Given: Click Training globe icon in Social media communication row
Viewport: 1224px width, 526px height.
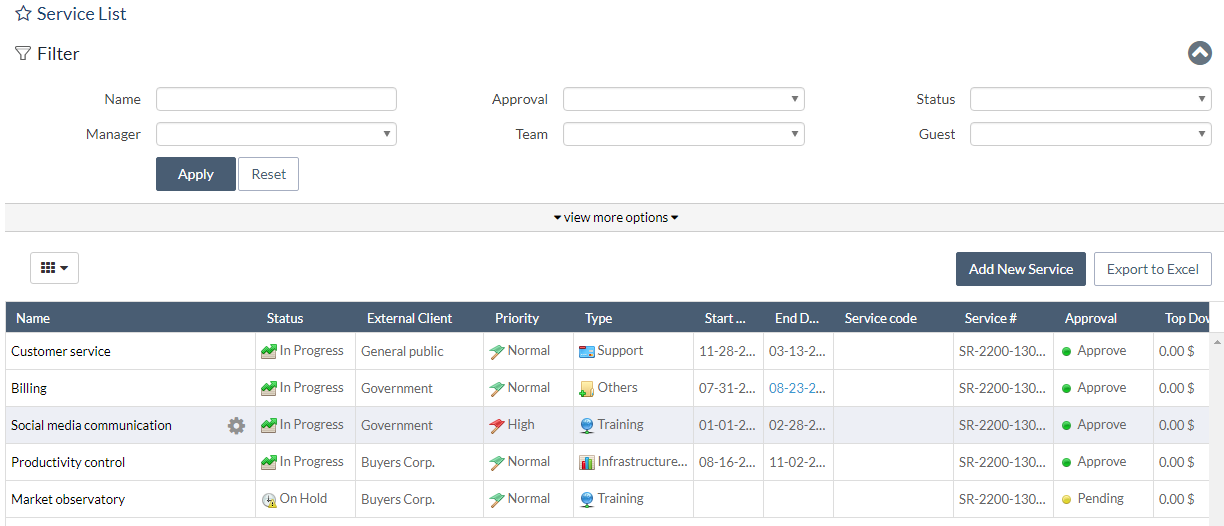Looking at the screenshot, I should click(x=587, y=426).
